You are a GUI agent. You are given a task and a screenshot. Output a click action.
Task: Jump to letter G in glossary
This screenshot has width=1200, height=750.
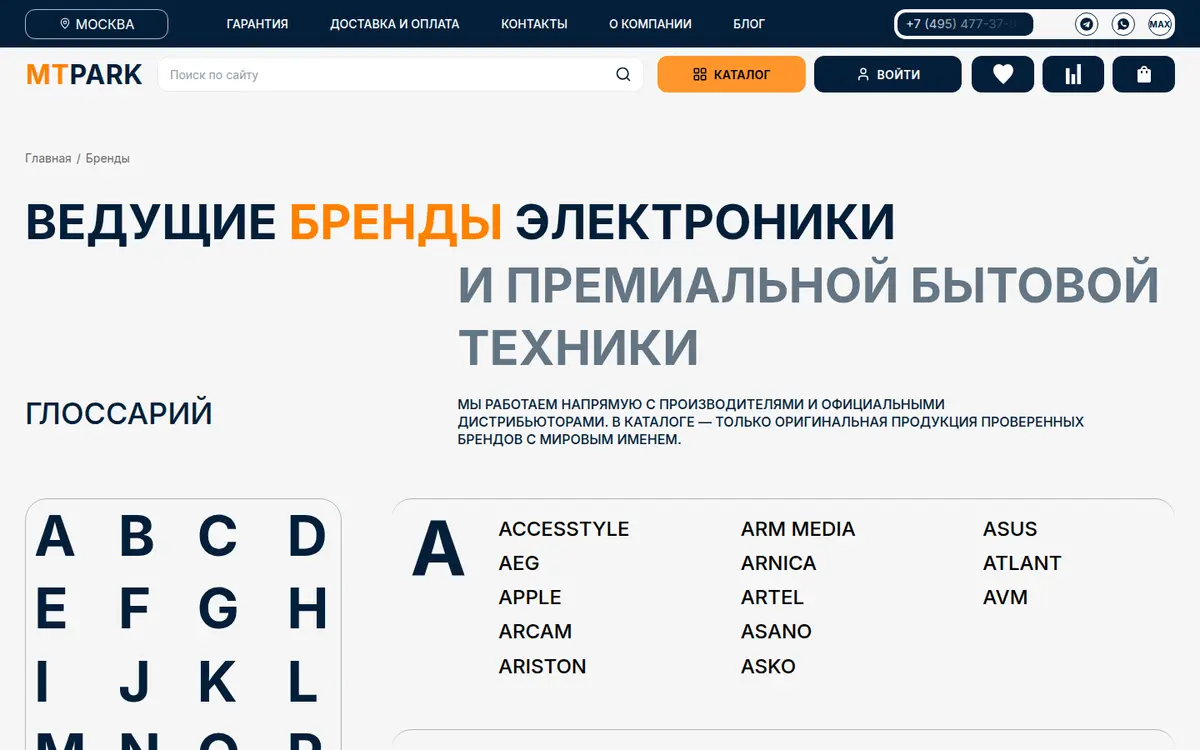tap(218, 609)
